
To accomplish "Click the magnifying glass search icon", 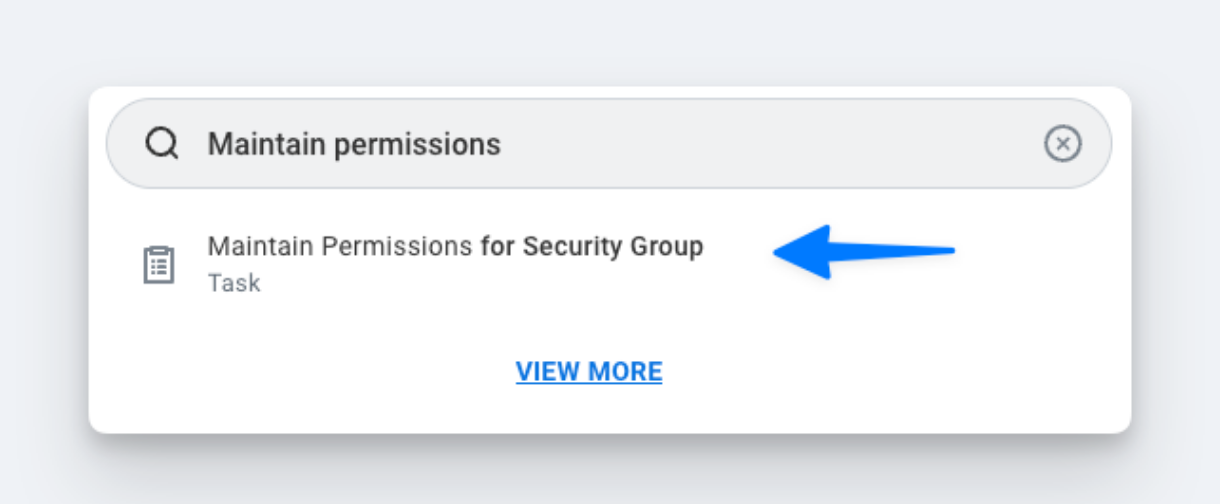I will 161,145.
